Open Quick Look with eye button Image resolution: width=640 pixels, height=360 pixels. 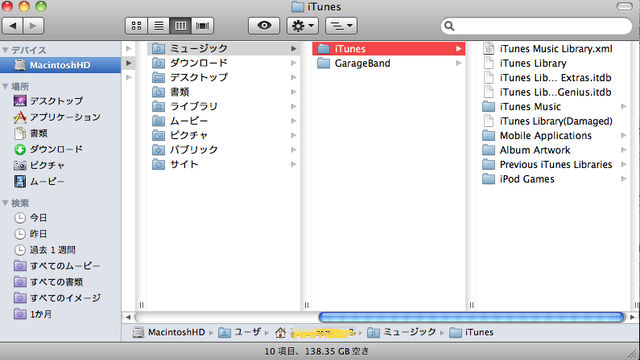pyautogui.click(x=264, y=26)
